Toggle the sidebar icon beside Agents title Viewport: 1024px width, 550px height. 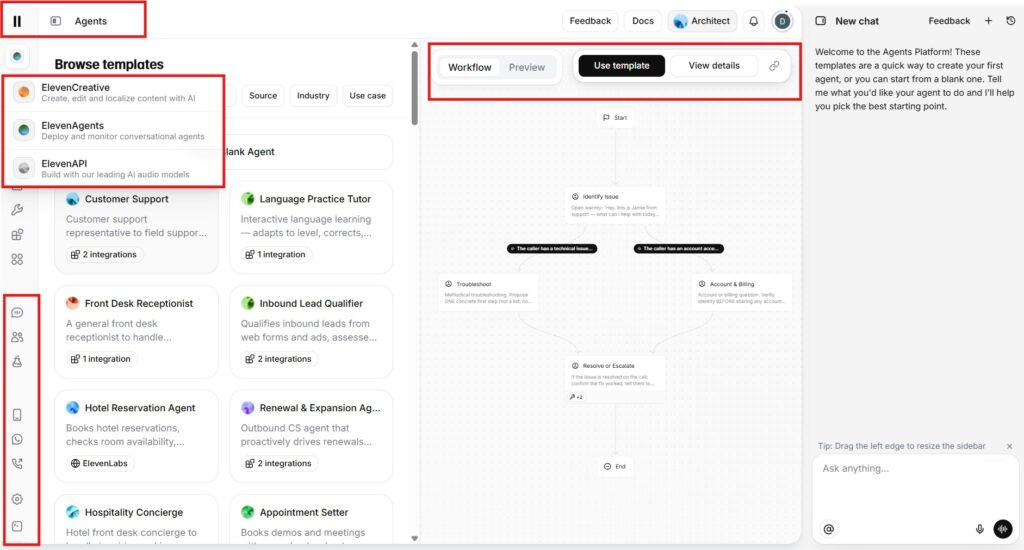[56, 21]
